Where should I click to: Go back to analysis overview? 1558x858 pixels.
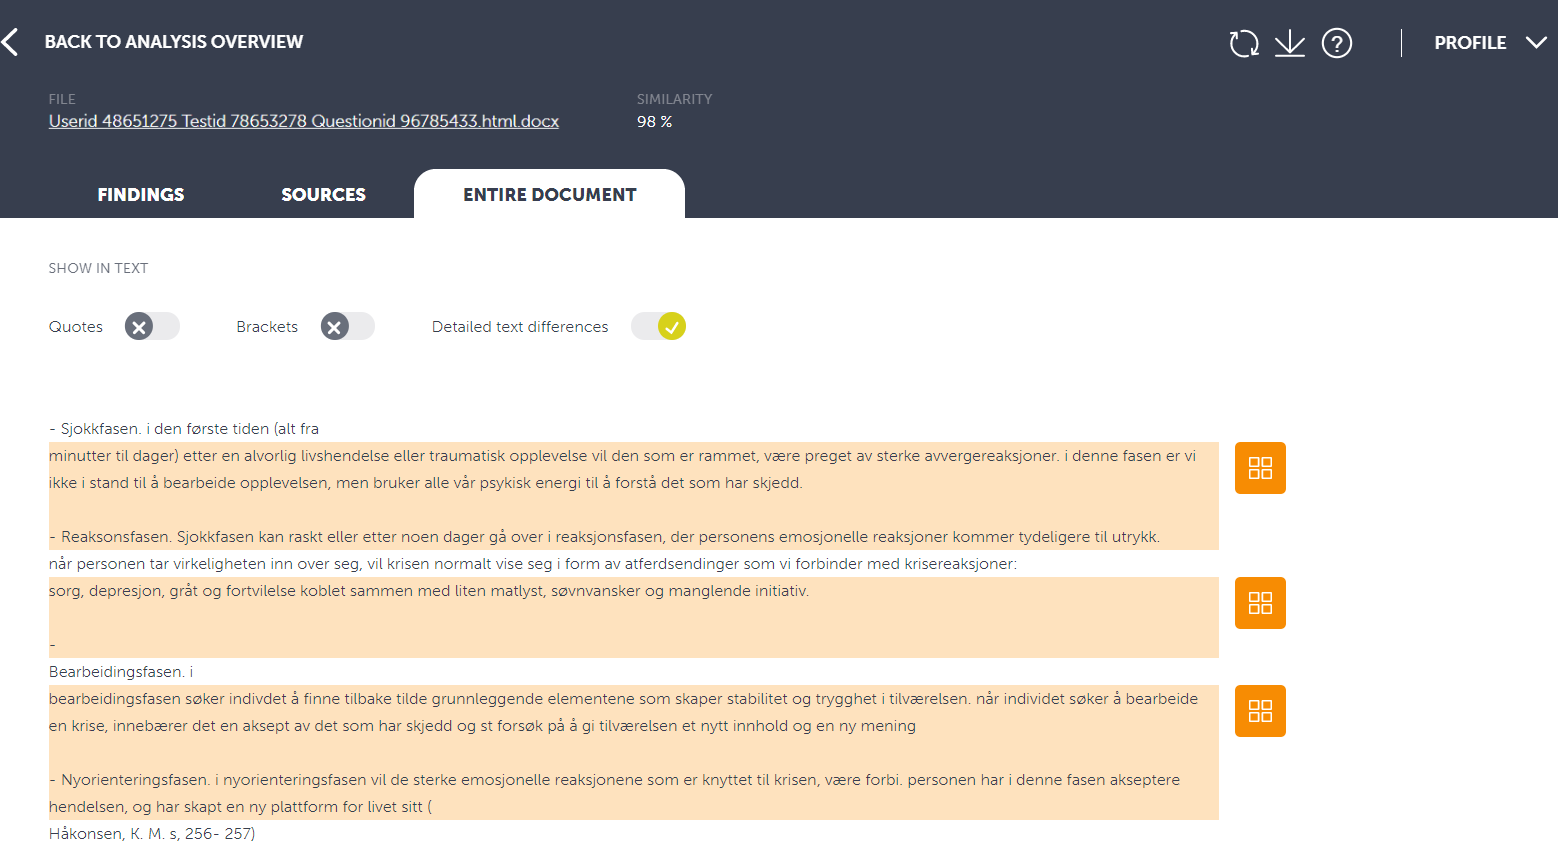coord(173,42)
